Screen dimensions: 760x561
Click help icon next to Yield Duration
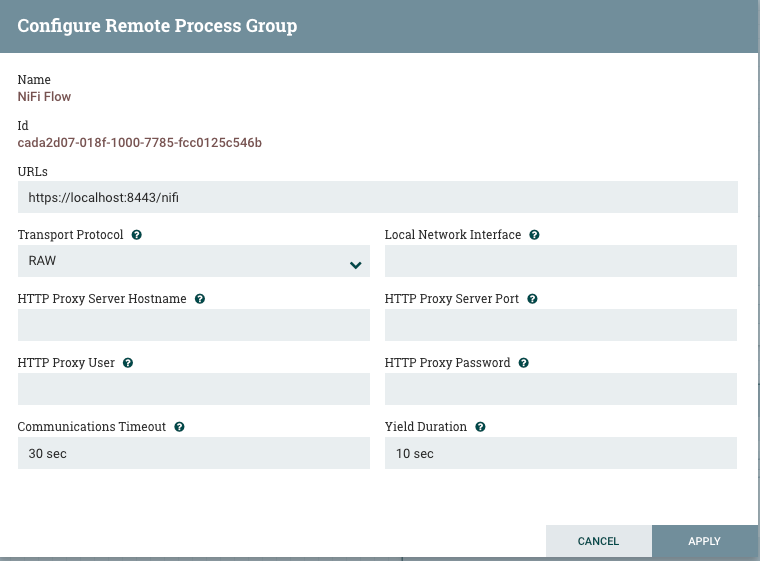pos(480,427)
